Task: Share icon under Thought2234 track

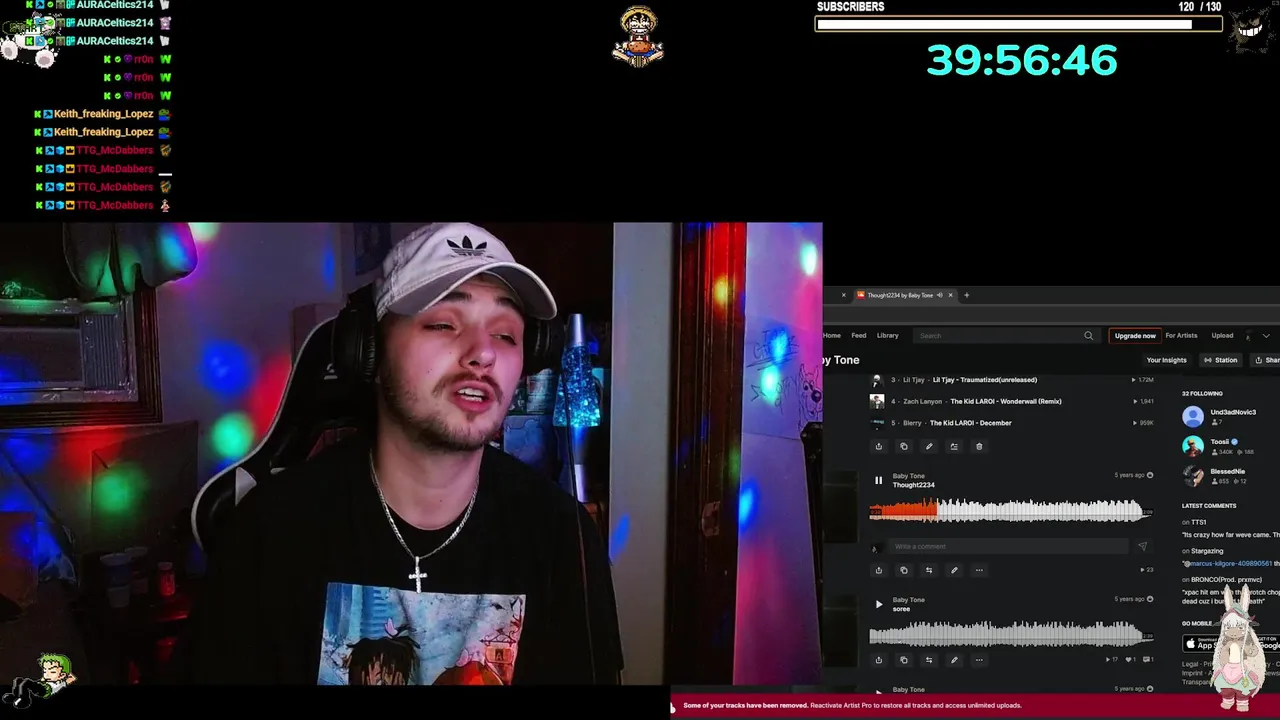Action: tap(879, 570)
